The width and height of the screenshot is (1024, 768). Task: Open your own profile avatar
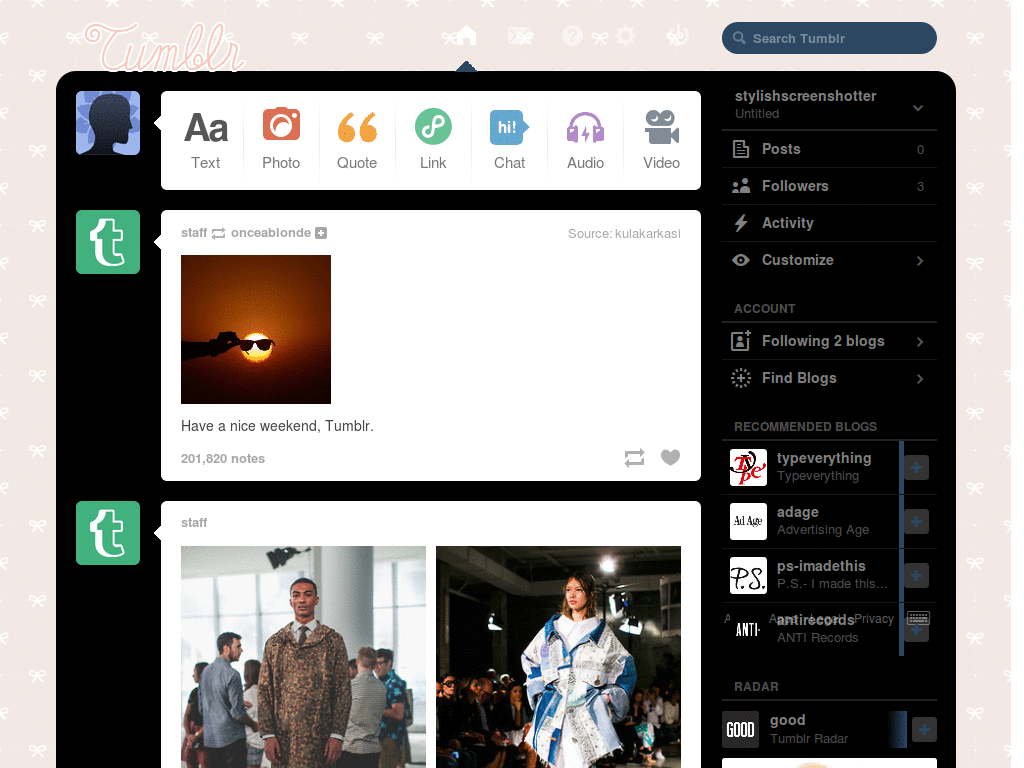(108, 123)
